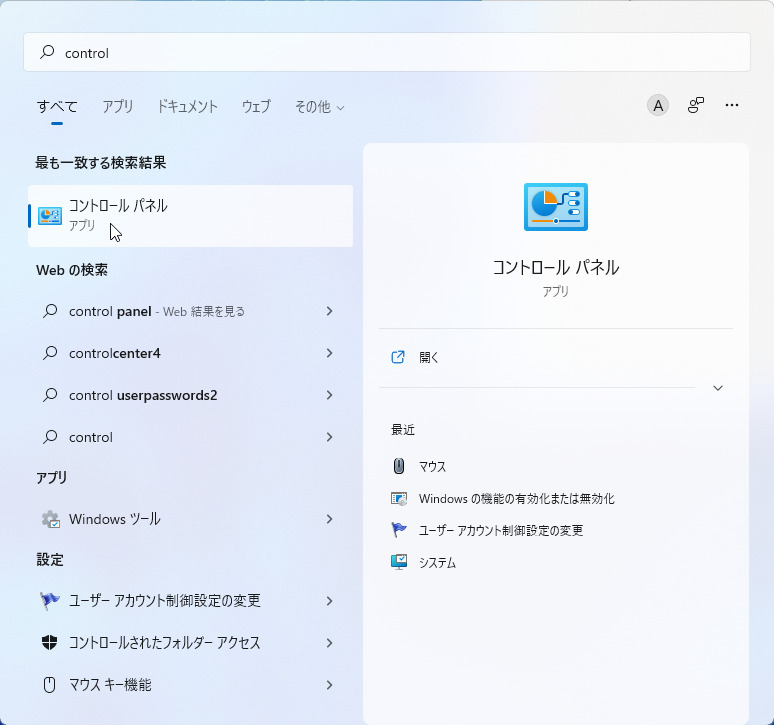The height and width of the screenshot is (725, 774).
Task: Expand the Windows ツール chevron
Action: point(329,519)
